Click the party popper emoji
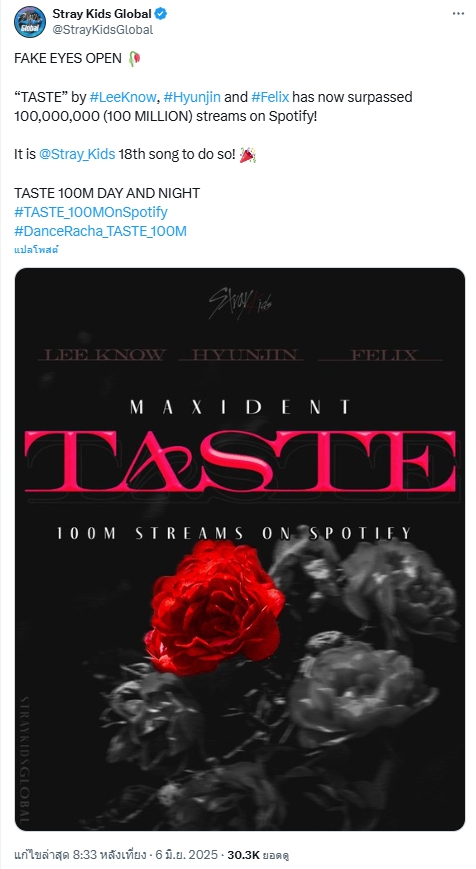Image resolution: width=476 pixels, height=869 pixels. point(248,155)
